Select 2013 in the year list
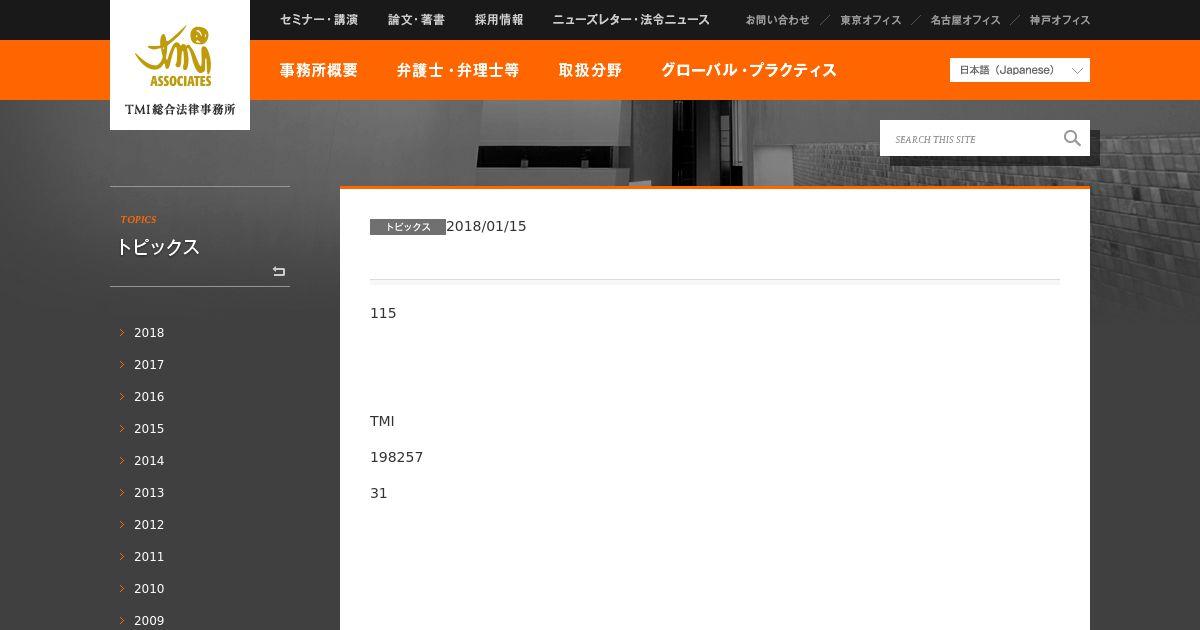Viewport: 1200px width, 630px height. point(149,493)
